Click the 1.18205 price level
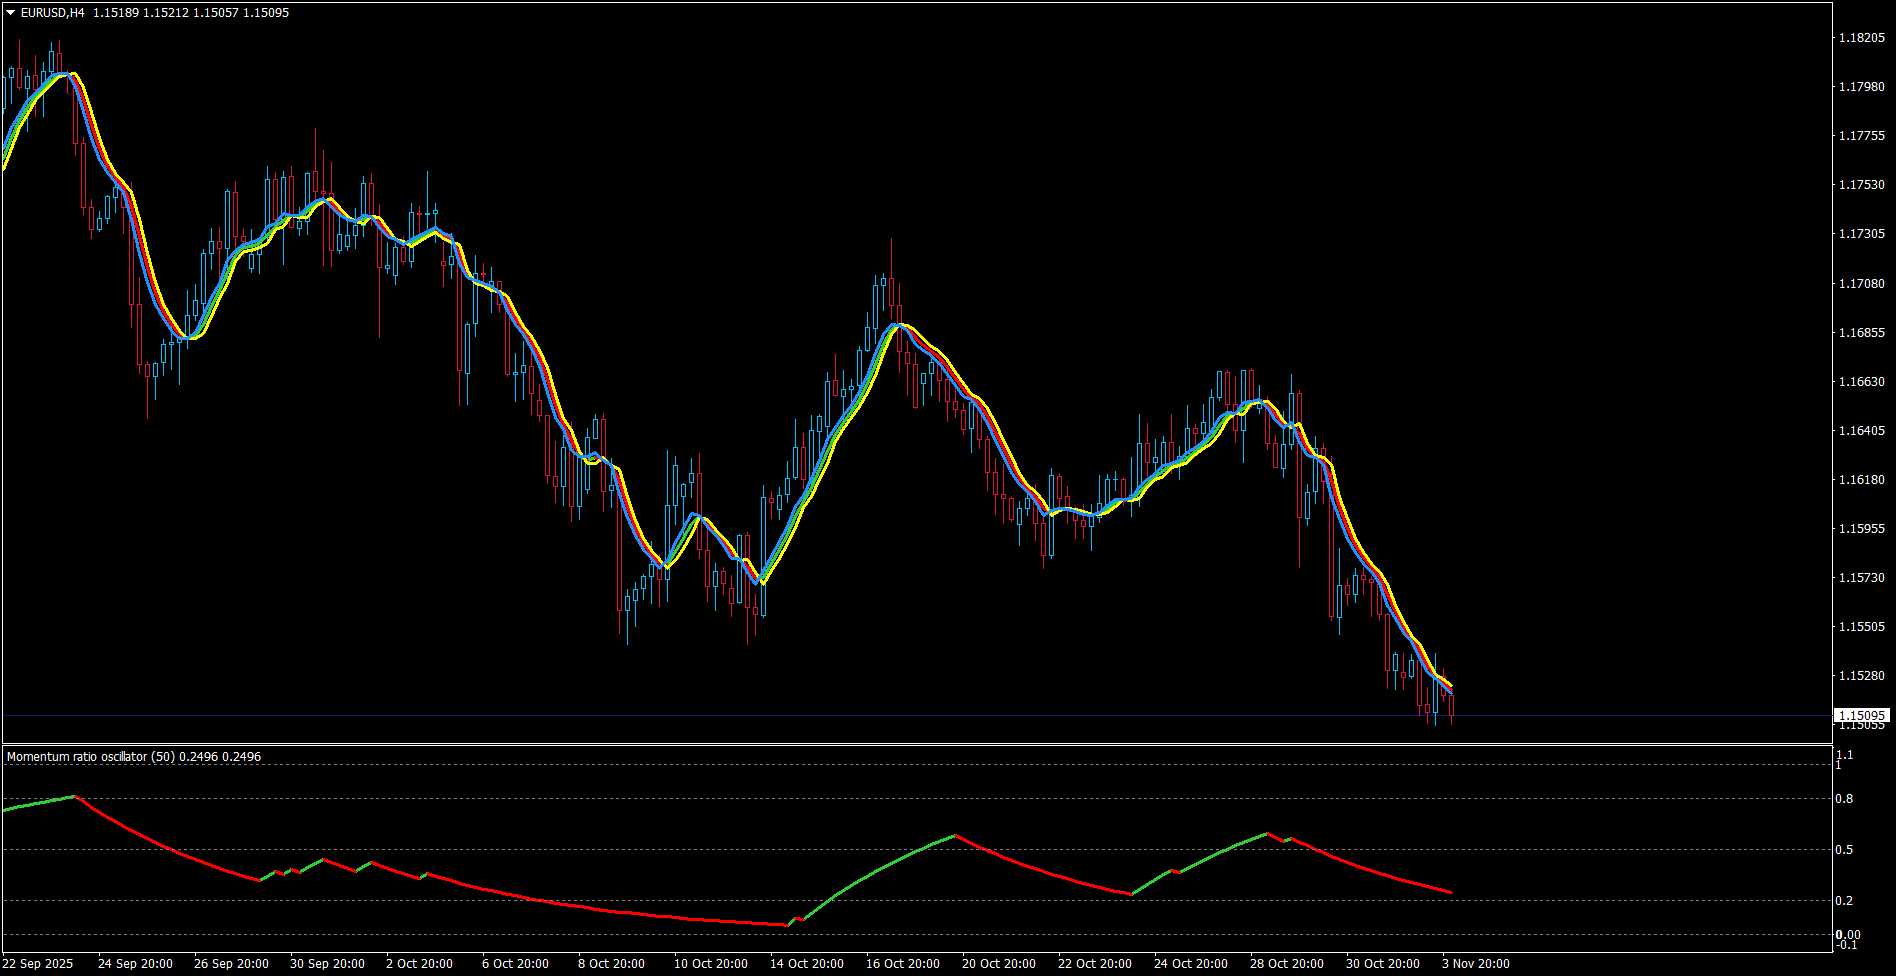This screenshot has height=976, width=1896. 1862,38
